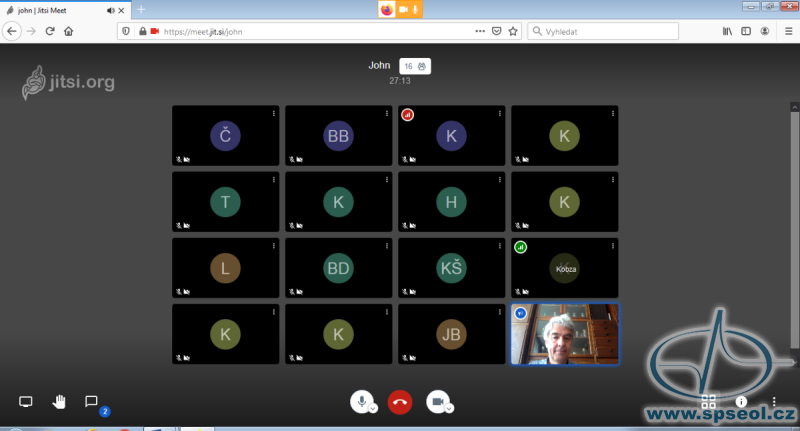800x431 pixels.
Task: Expand video device options next to the camera
Action: click(x=449, y=409)
